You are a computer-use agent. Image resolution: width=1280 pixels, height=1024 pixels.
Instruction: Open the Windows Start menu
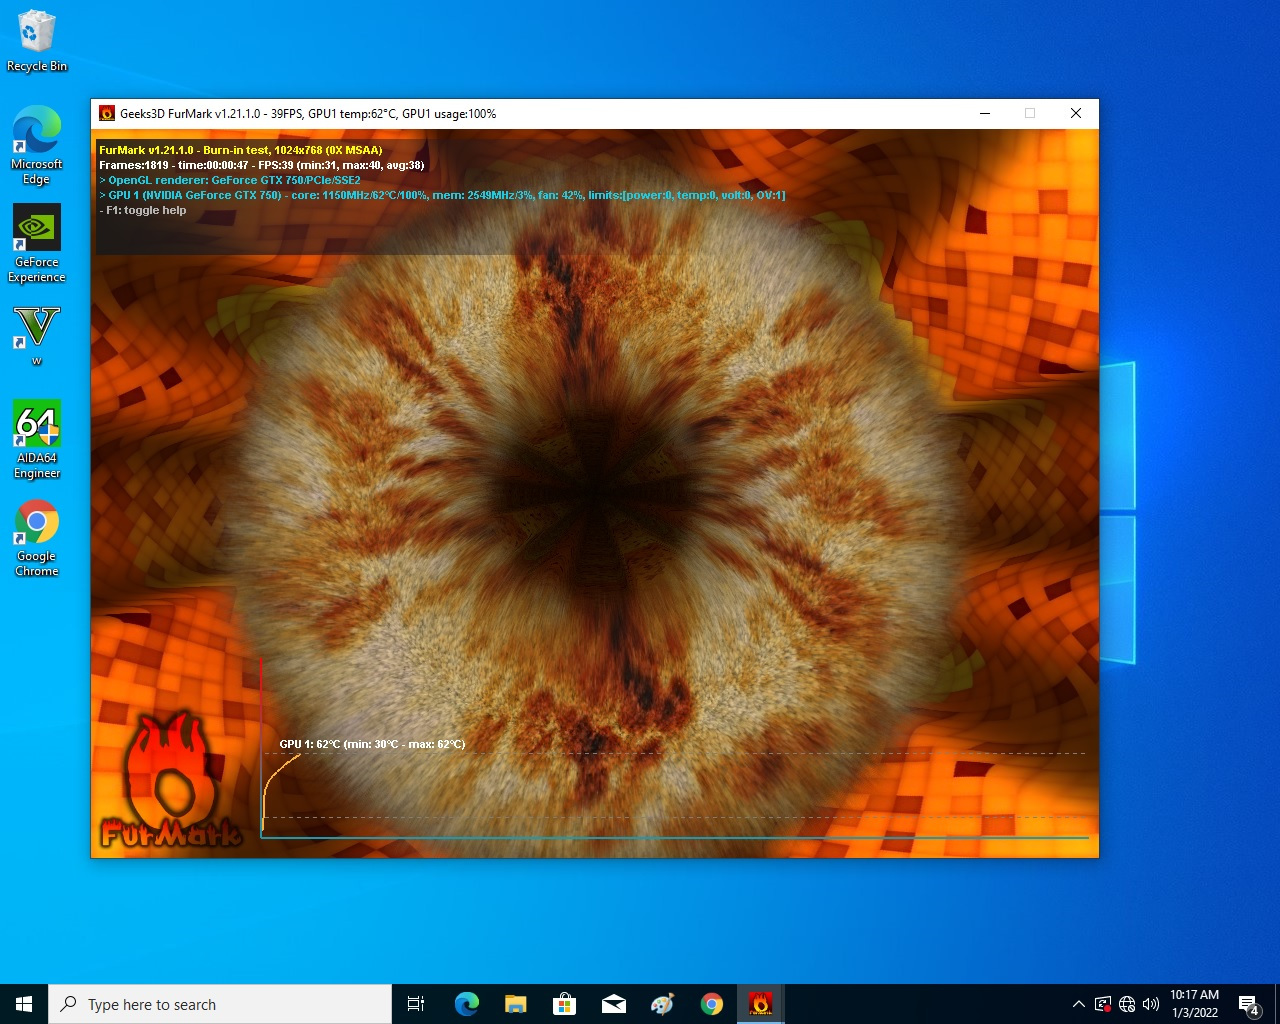click(x=24, y=1004)
